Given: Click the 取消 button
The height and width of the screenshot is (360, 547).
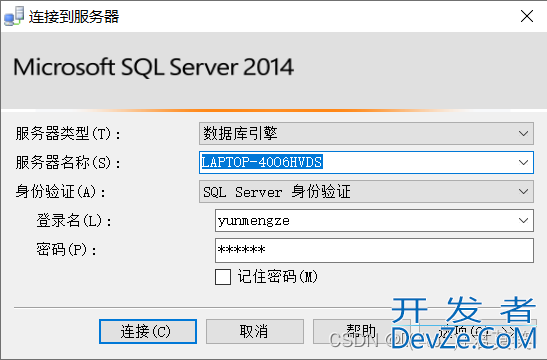Looking at the screenshot, I should click(255, 331).
